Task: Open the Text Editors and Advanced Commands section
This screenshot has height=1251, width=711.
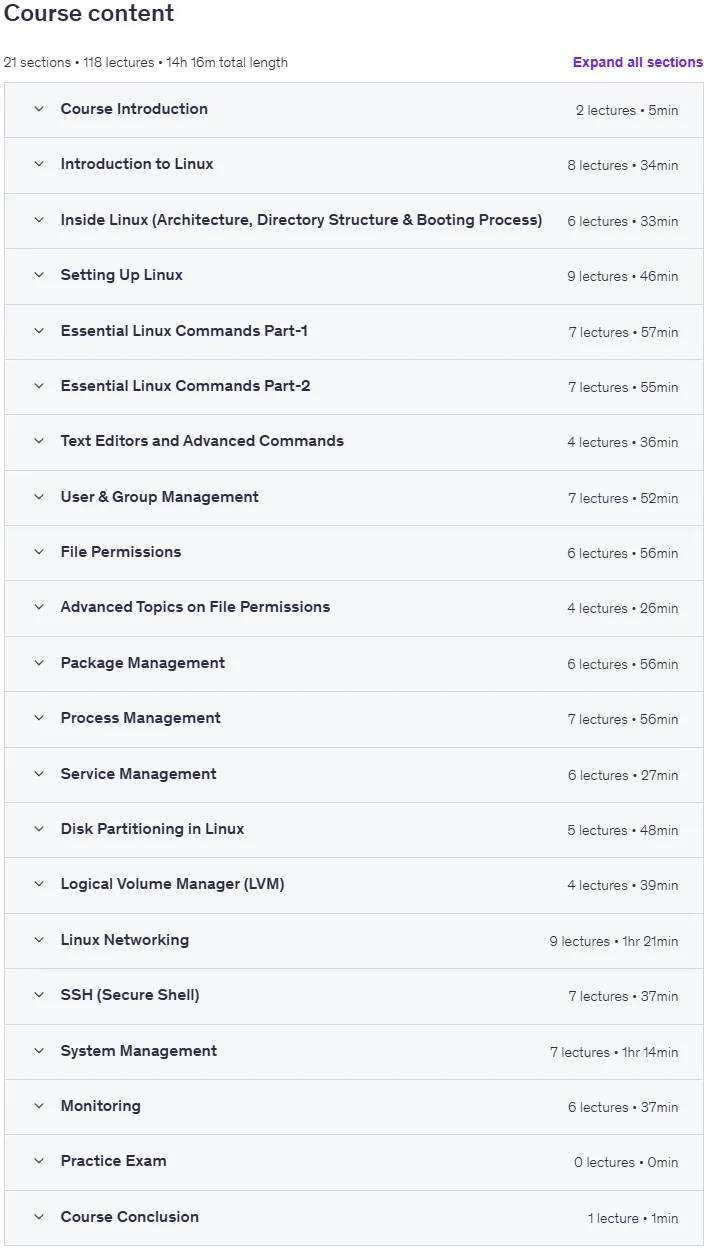Action: tap(354, 441)
